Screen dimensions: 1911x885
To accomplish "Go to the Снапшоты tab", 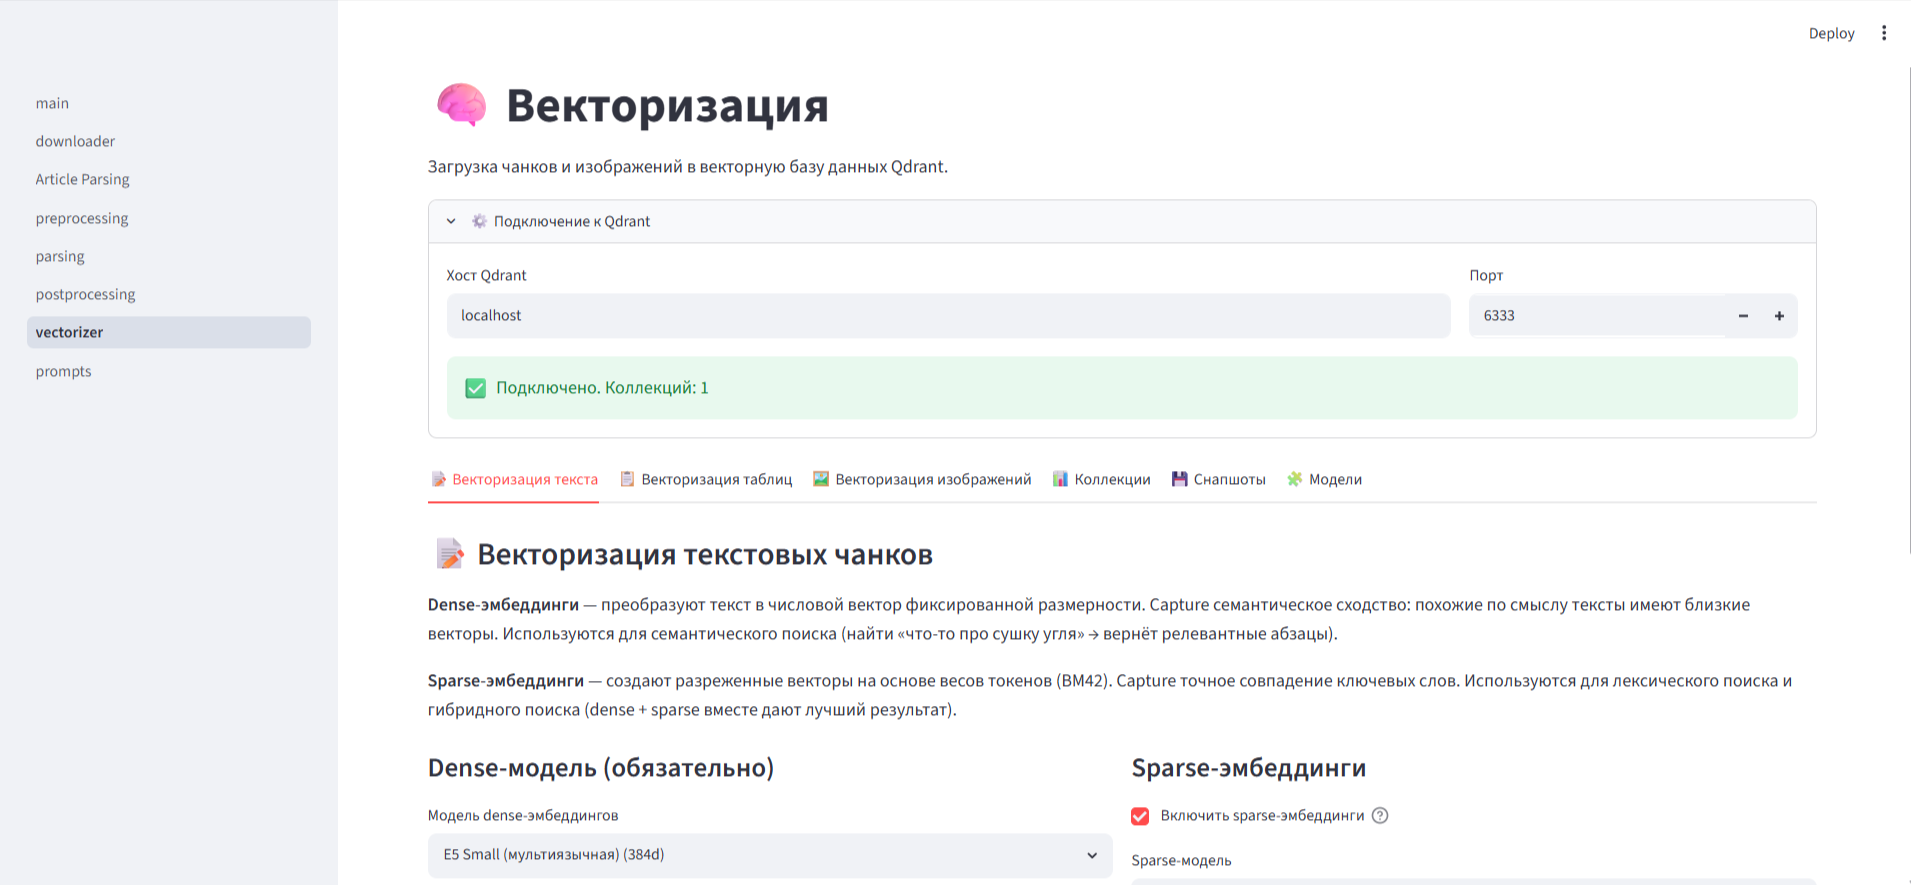I will click(x=1218, y=479).
